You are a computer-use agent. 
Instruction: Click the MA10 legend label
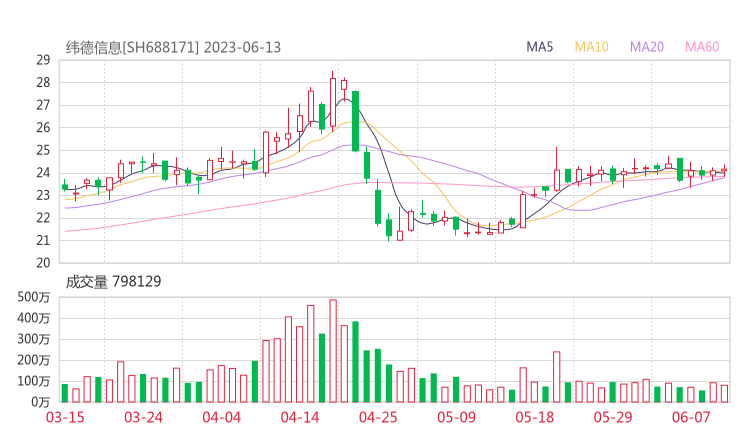592,47
